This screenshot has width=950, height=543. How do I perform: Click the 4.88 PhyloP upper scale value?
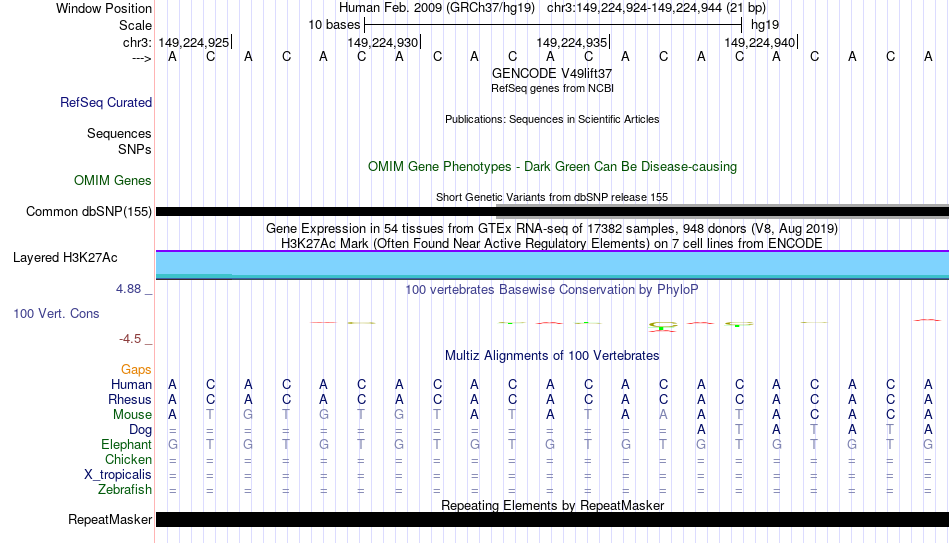[128, 289]
